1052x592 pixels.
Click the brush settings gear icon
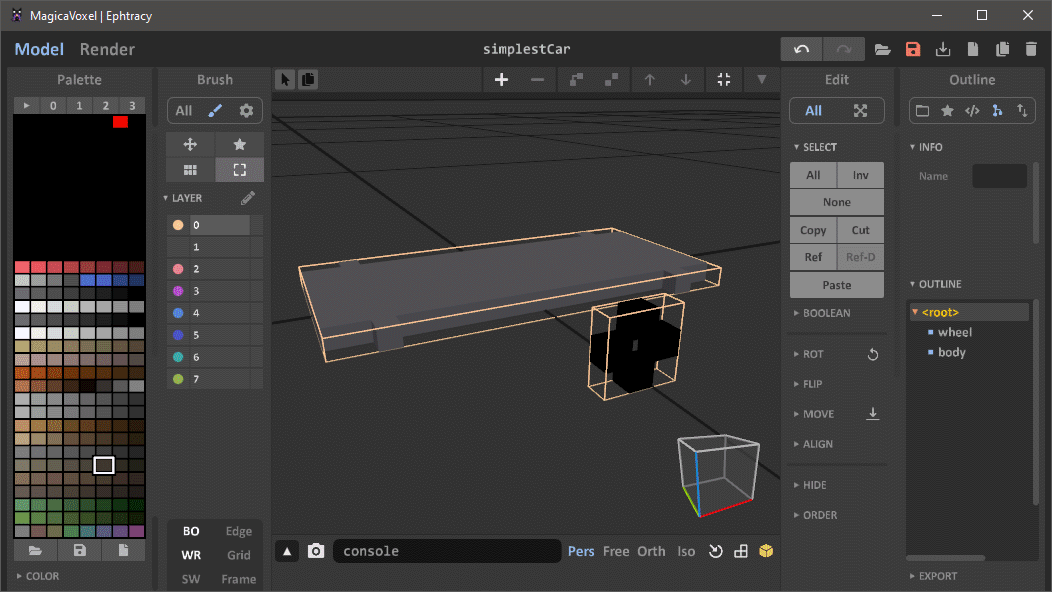click(246, 111)
